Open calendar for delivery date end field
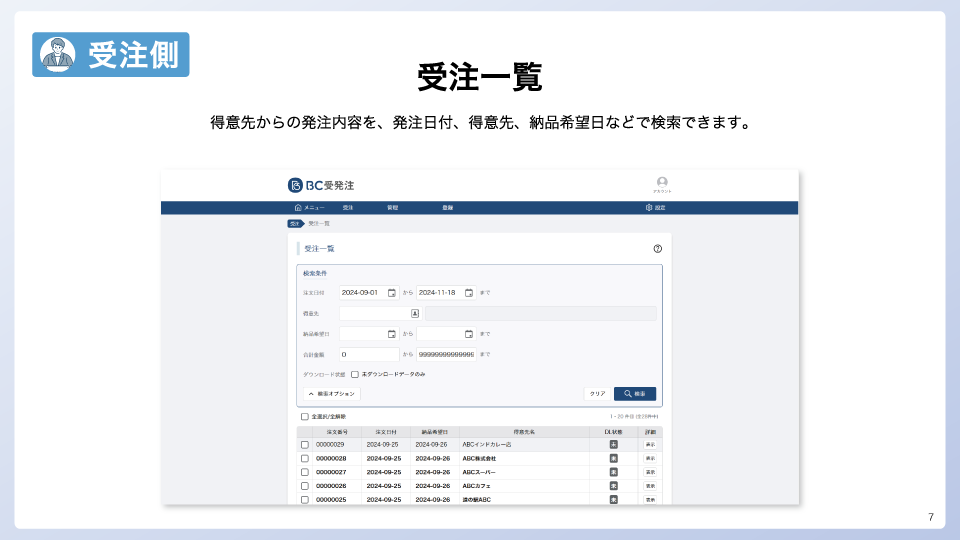The width and height of the screenshot is (960, 540). click(x=469, y=334)
